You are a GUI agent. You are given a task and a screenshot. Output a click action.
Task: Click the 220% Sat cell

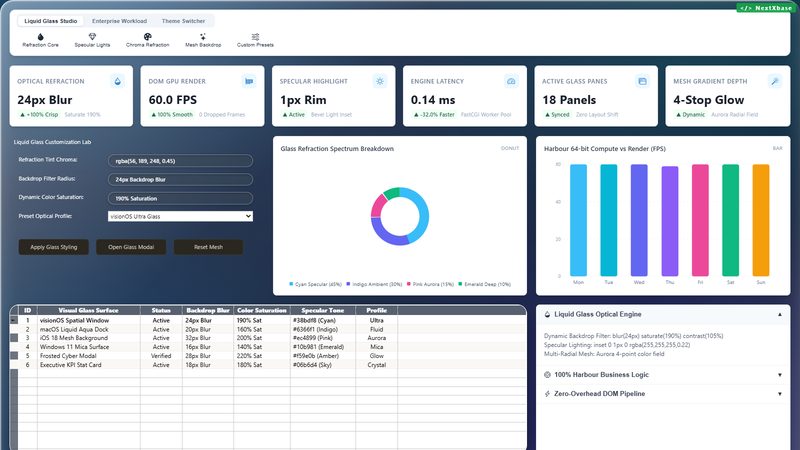click(262, 356)
